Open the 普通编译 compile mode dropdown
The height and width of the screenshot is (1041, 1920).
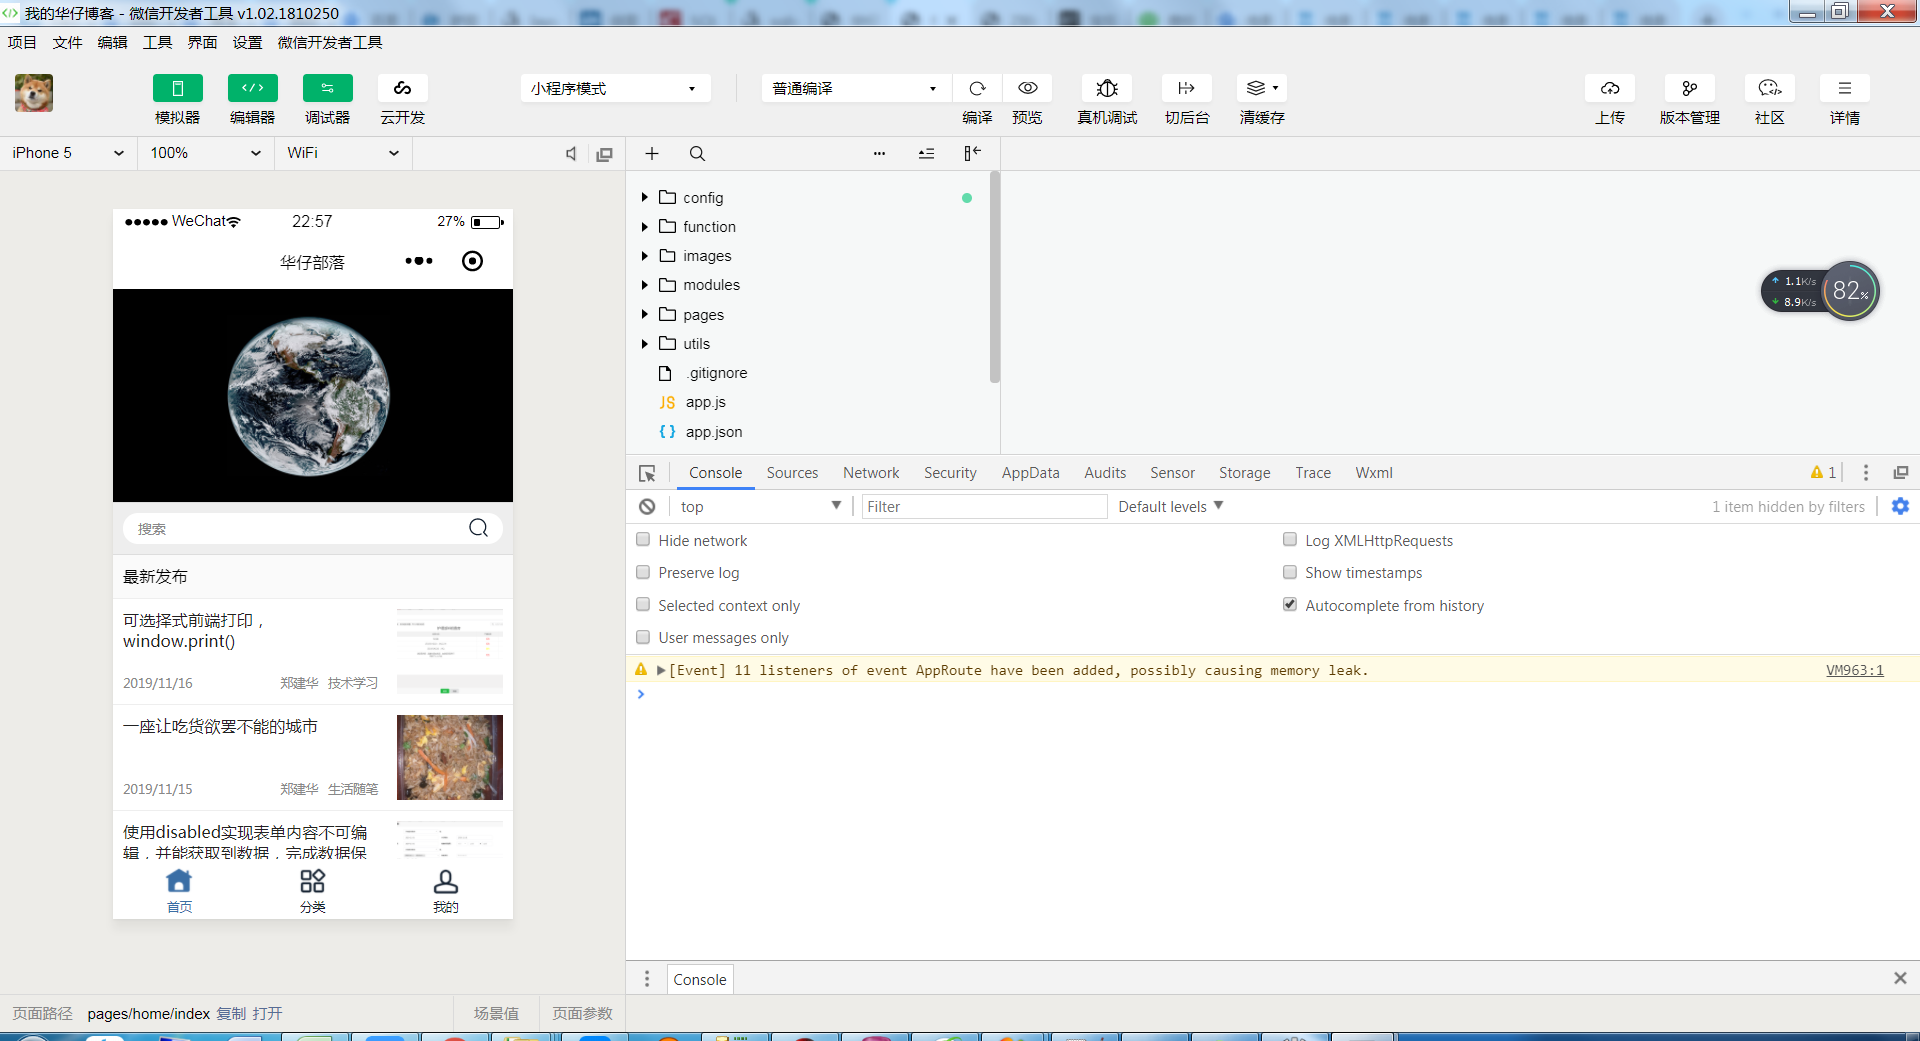[855, 88]
